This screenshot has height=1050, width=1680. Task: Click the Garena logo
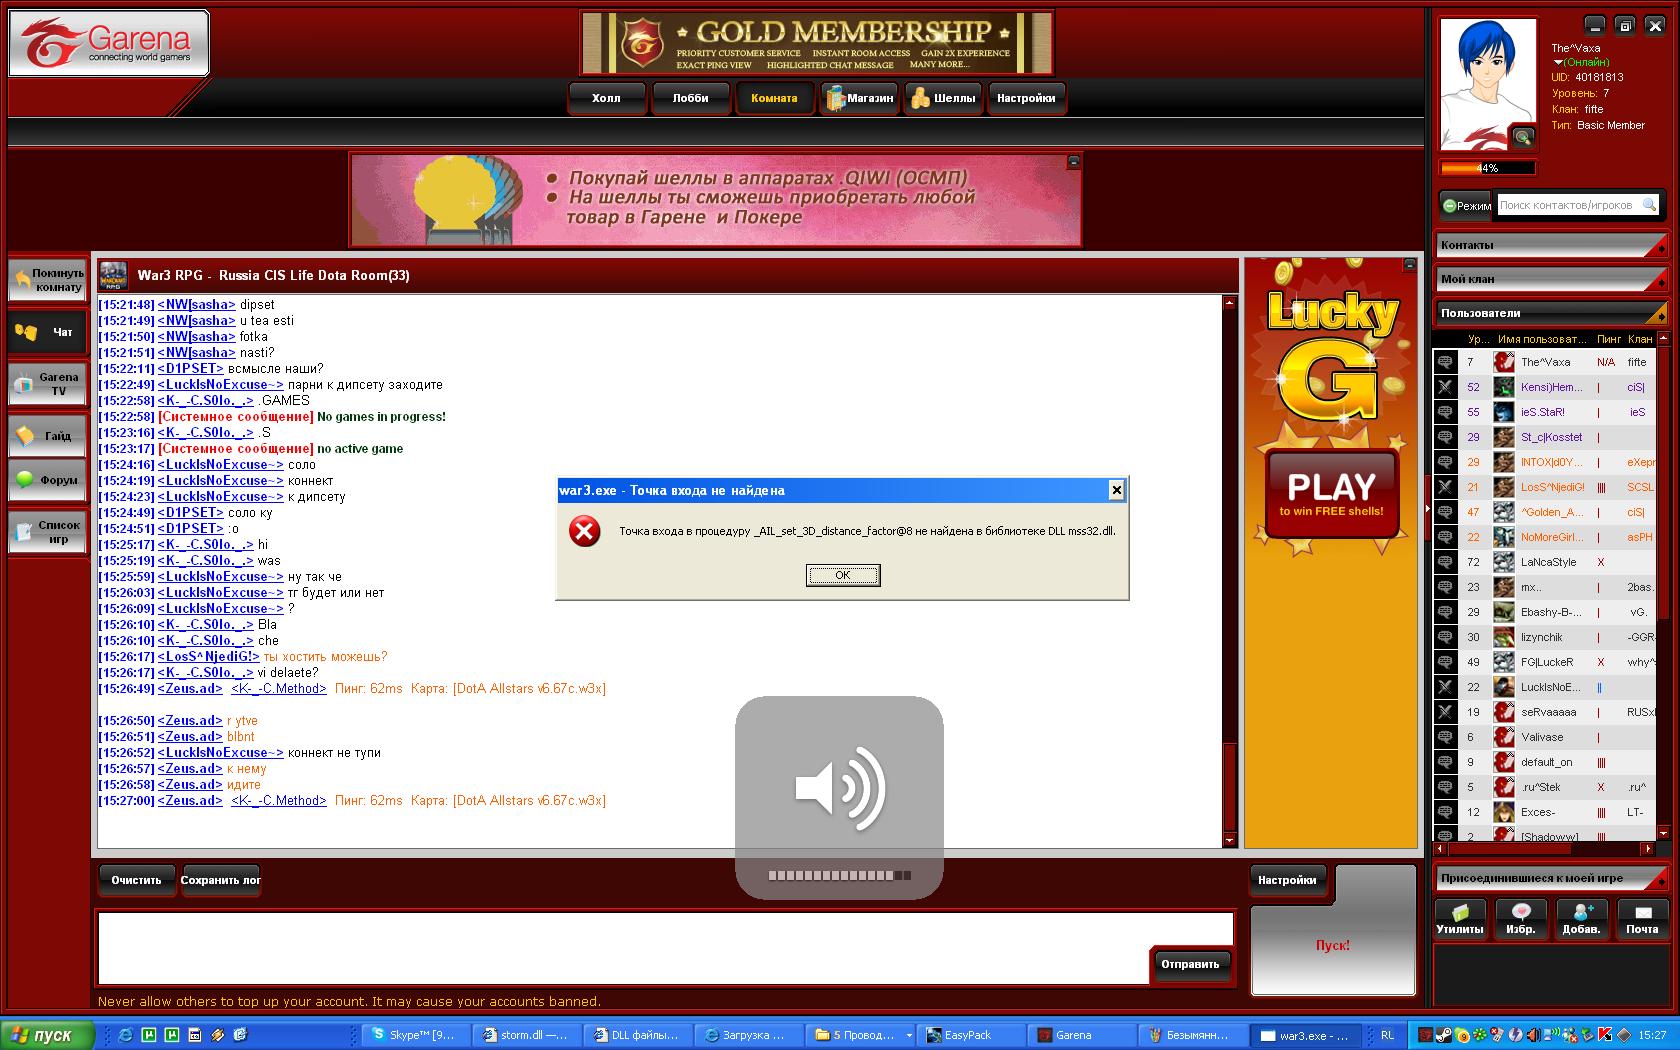point(109,43)
